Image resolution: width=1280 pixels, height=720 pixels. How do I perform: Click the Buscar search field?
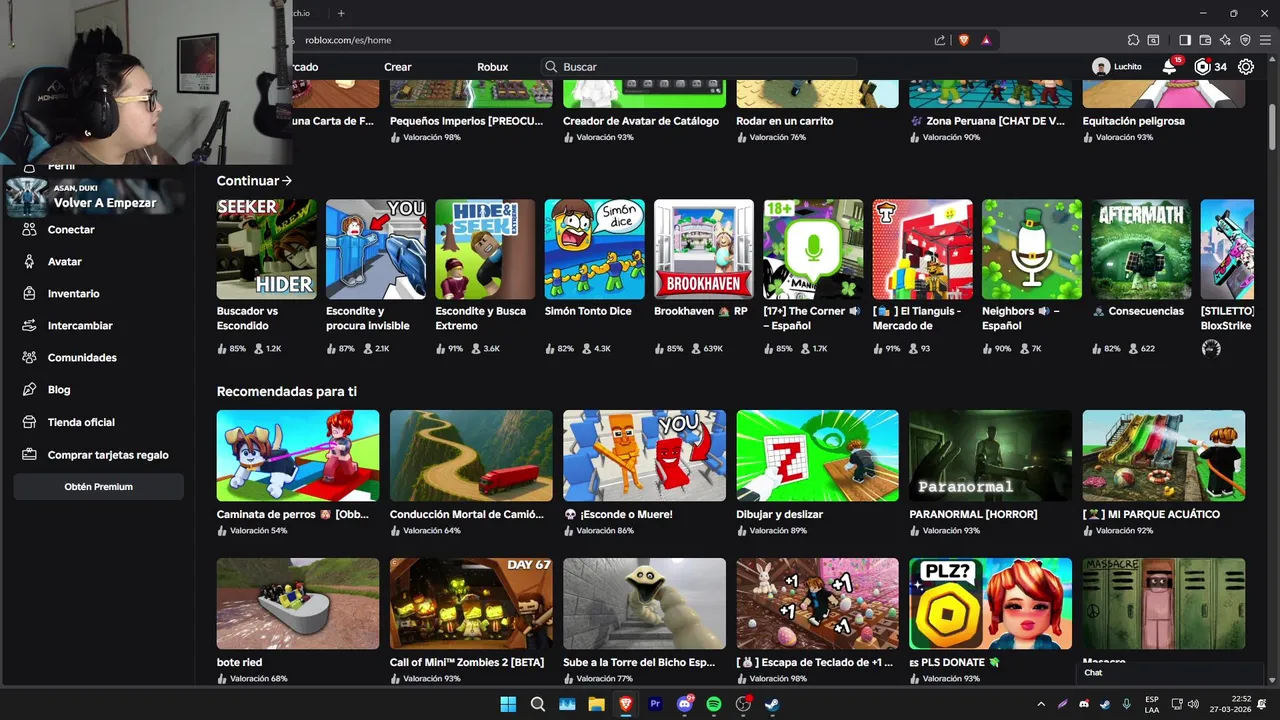pos(700,67)
